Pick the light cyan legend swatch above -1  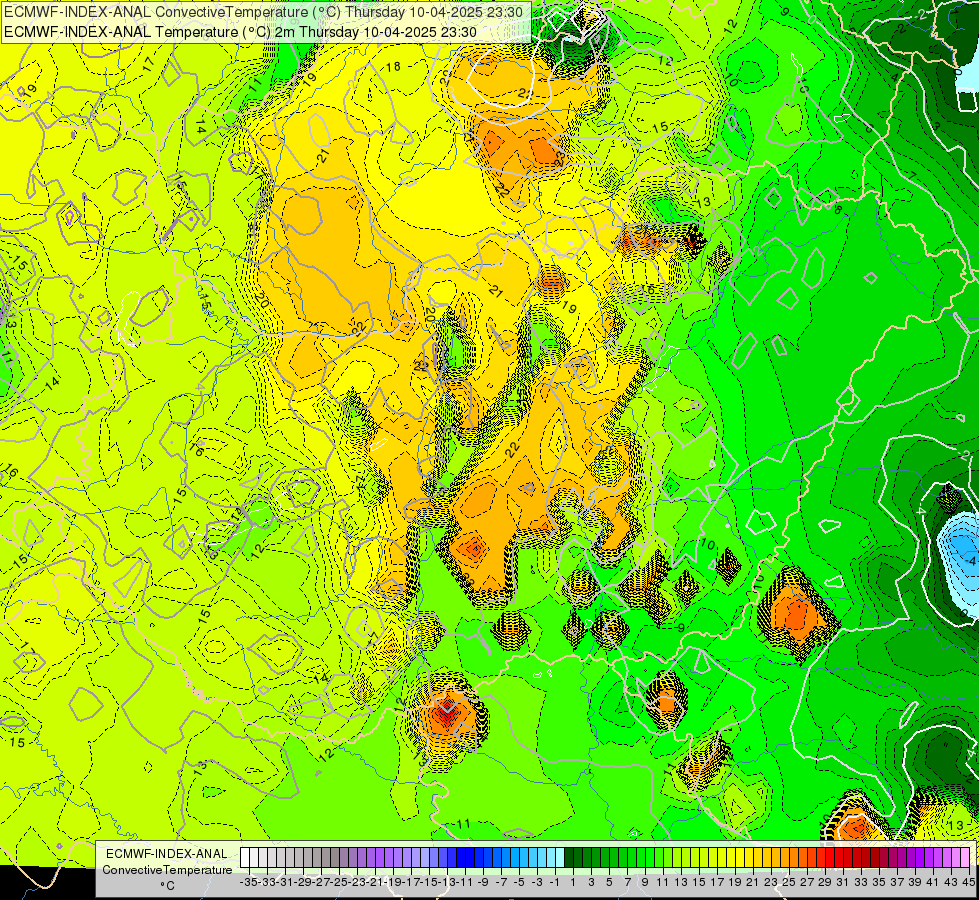[x=559, y=858]
